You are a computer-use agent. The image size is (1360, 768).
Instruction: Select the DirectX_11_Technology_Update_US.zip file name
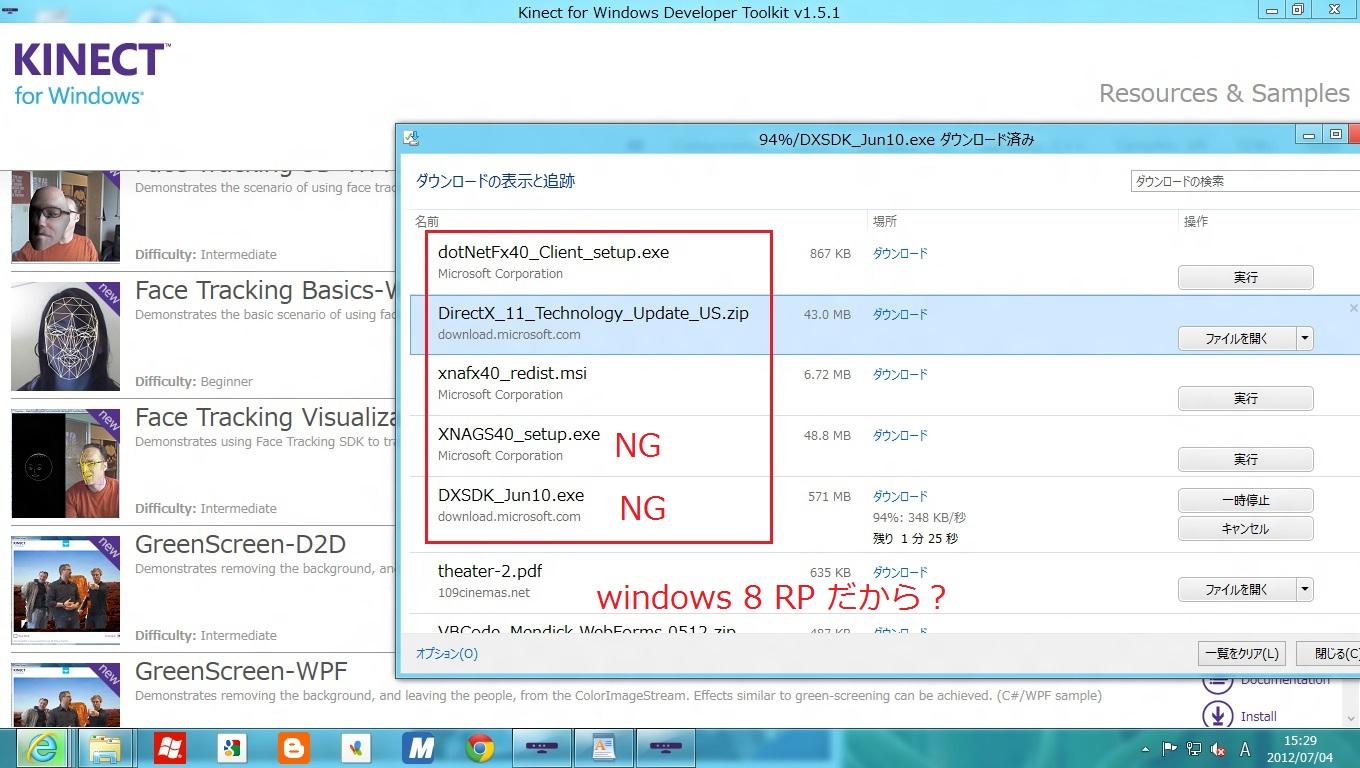(x=593, y=313)
